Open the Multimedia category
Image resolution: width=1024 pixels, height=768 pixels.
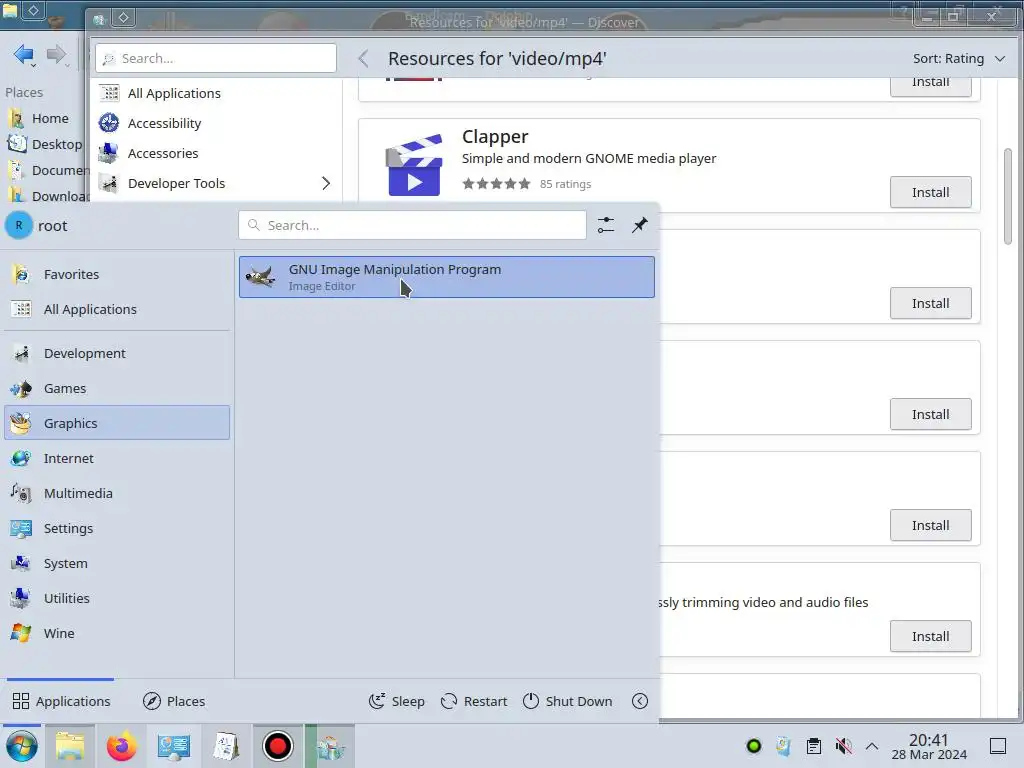117,493
